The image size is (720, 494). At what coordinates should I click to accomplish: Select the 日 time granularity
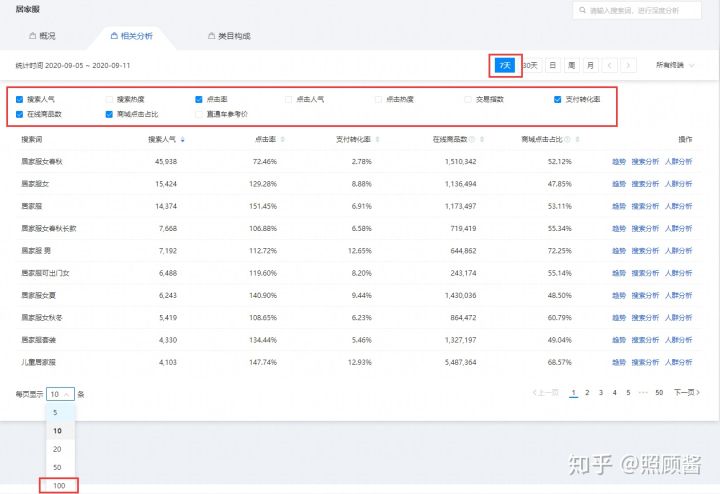553,66
